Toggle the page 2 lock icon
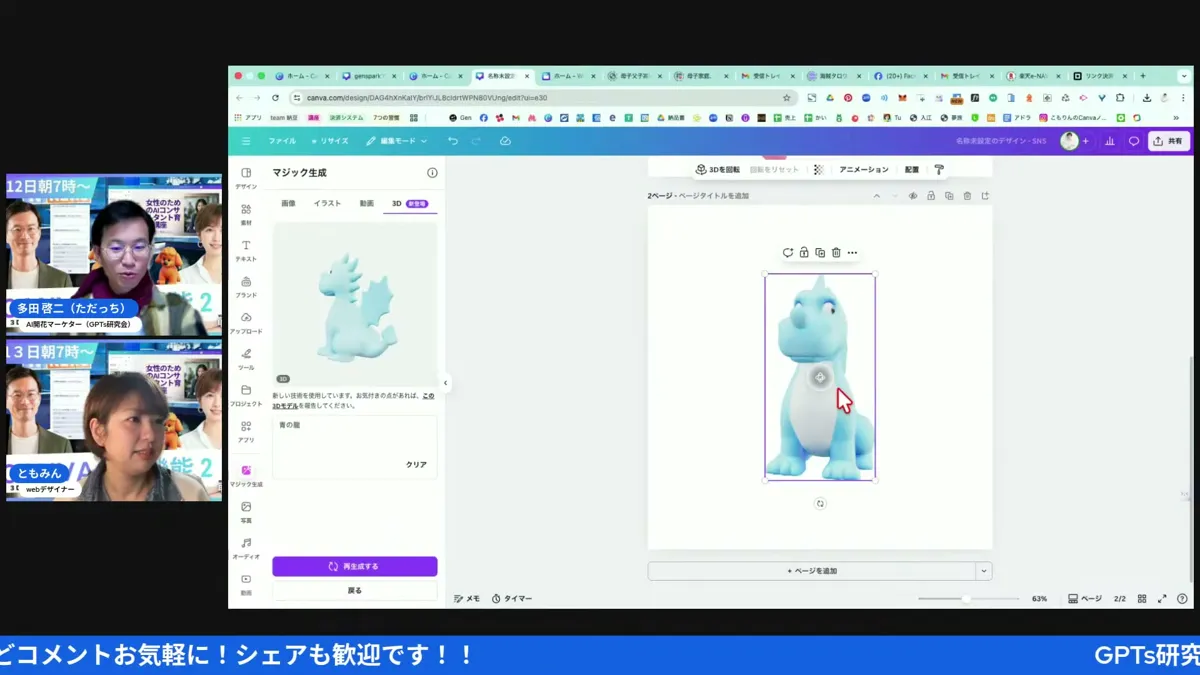 931,196
